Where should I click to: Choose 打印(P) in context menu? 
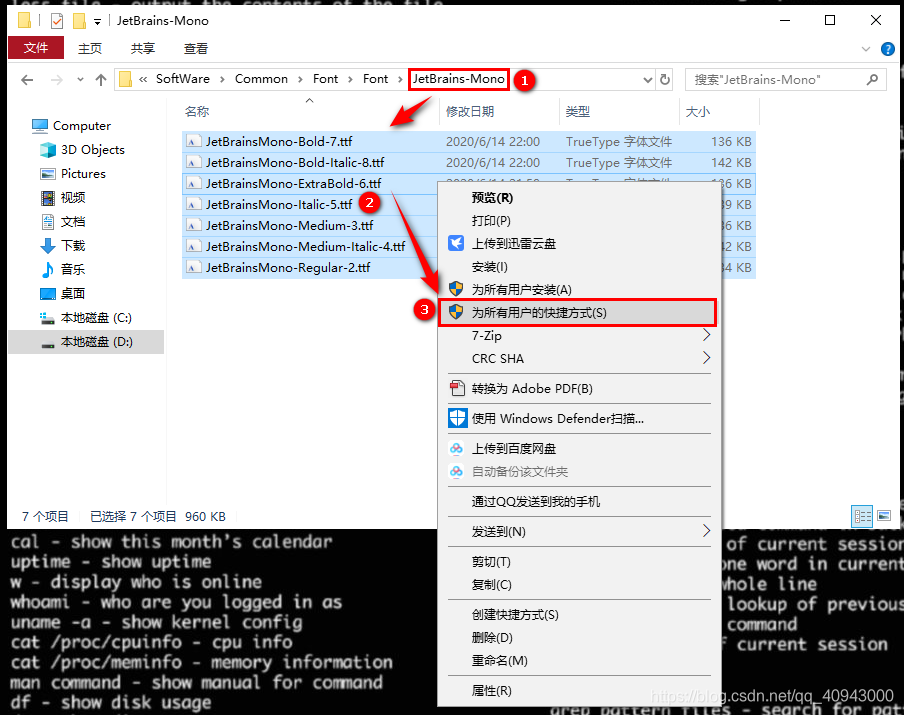tap(579, 221)
